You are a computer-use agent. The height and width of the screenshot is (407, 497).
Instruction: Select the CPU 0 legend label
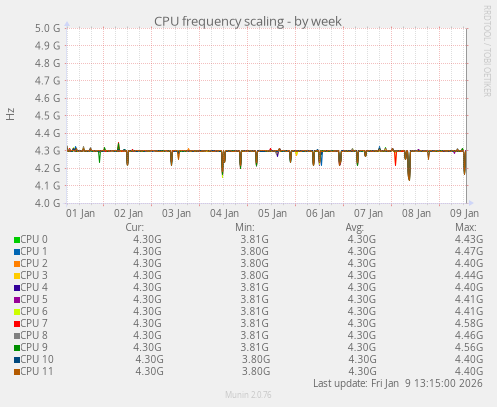tap(34, 239)
